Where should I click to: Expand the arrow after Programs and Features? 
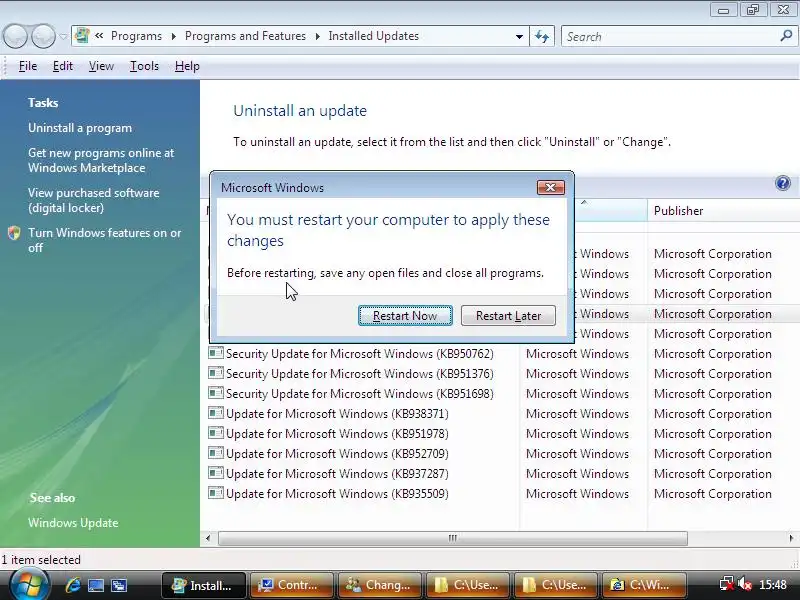click(x=317, y=37)
